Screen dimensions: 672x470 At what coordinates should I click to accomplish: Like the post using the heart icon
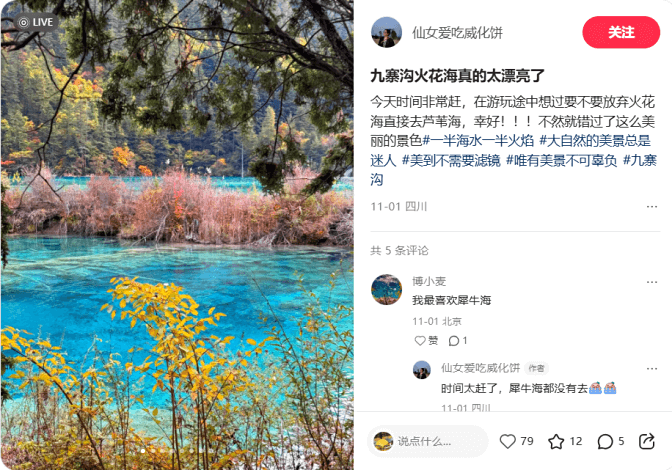coord(508,441)
